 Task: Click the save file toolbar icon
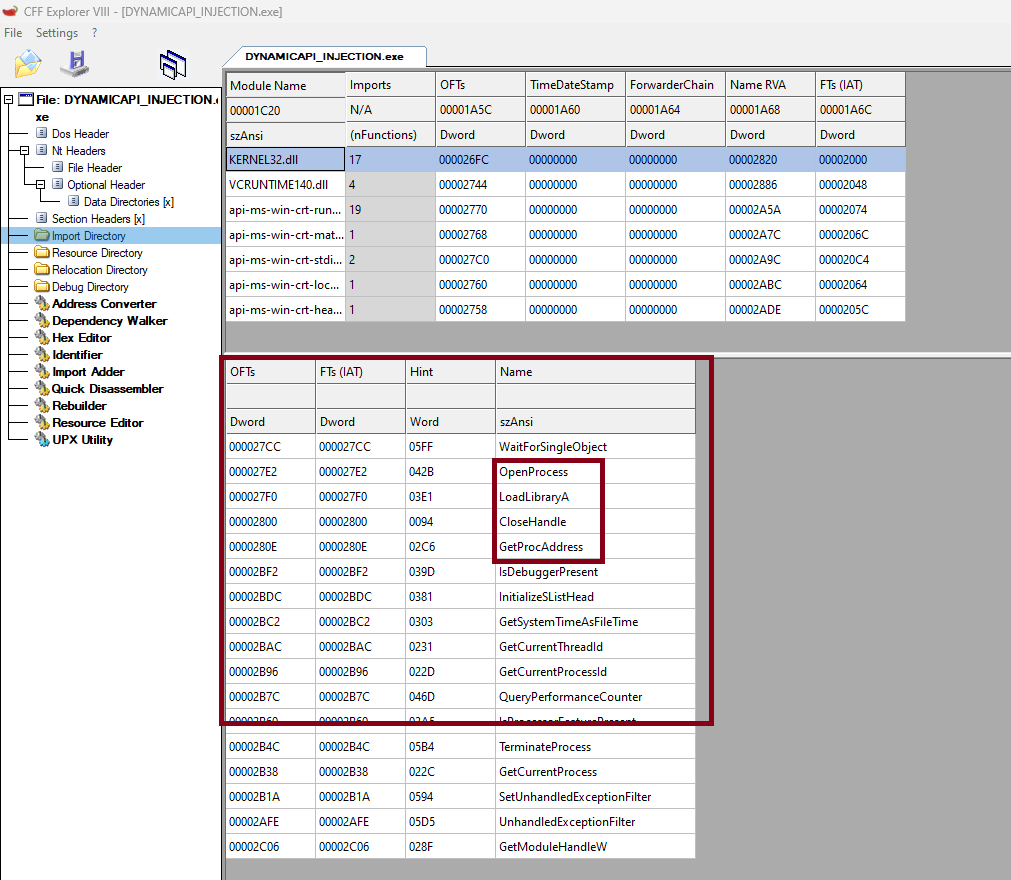[x=74, y=63]
